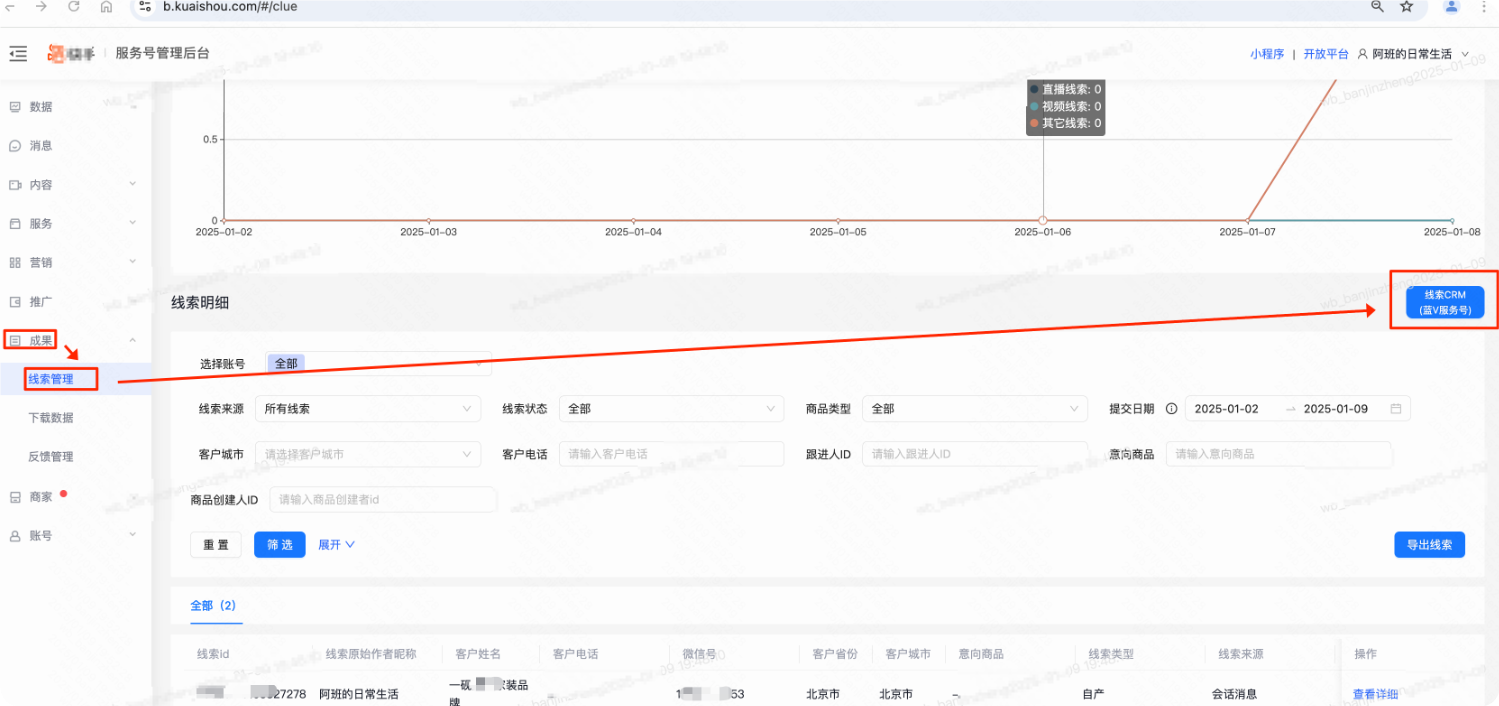This screenshot has height=706, width=1499.
Task: Click the browser bookmark star icon
Action: pyautogui.click(x=1406, y=7)
